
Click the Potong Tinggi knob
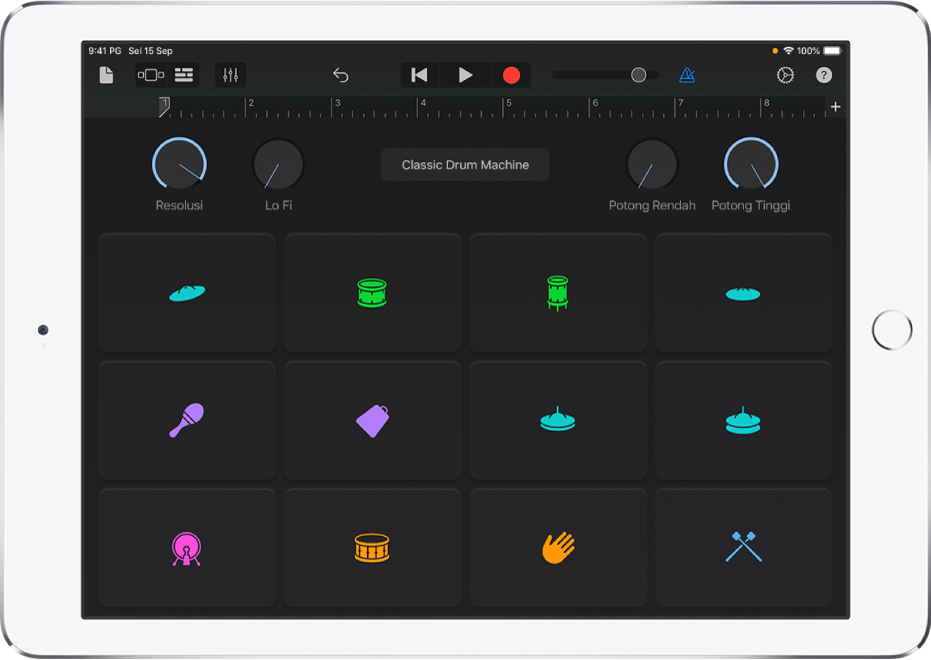tap(751, 164)
